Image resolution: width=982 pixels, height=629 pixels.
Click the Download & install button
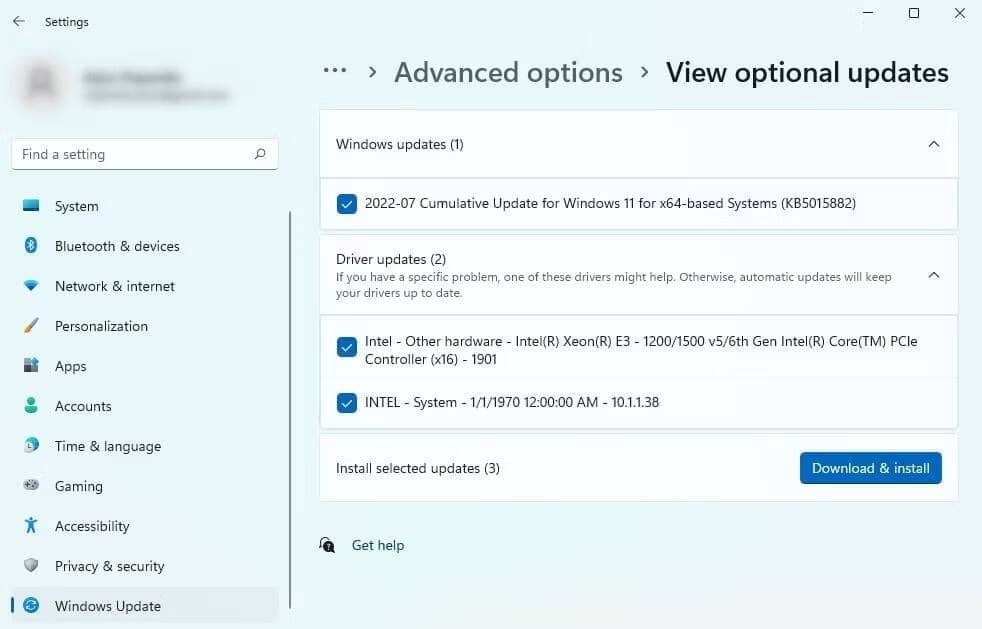click(869, 467)
